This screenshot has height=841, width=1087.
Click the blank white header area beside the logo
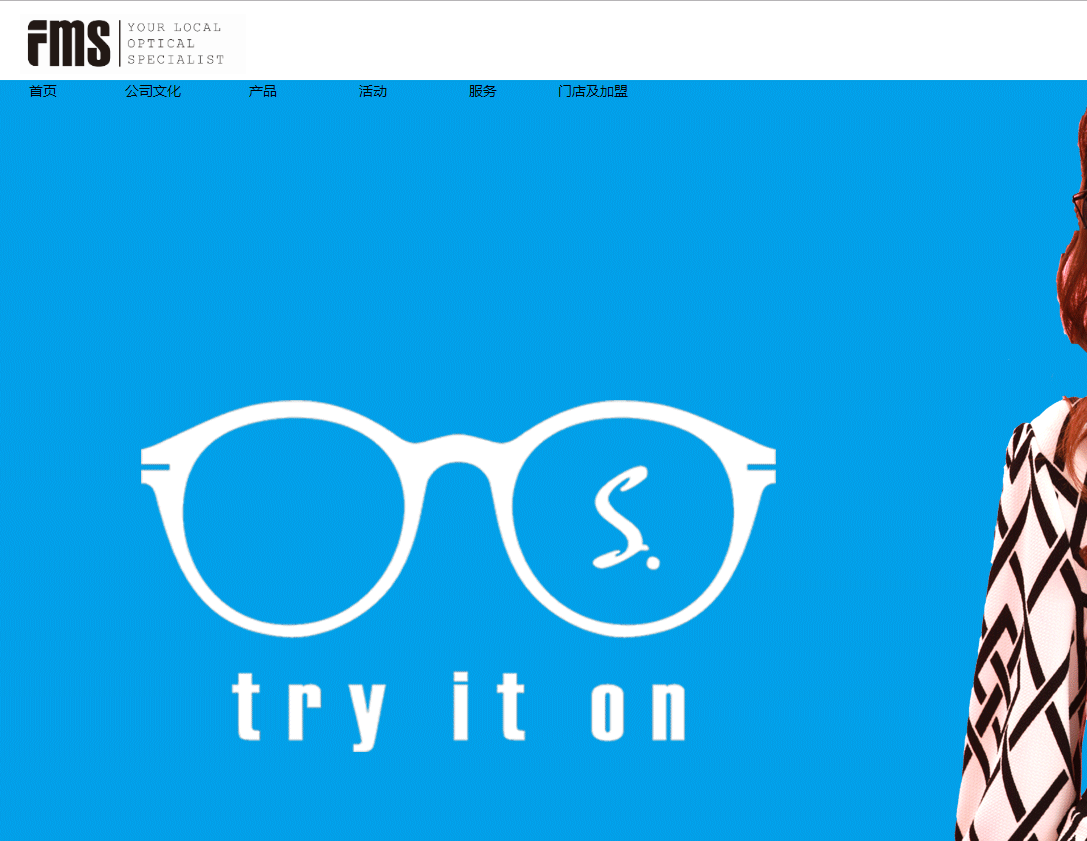click(650, 42)
